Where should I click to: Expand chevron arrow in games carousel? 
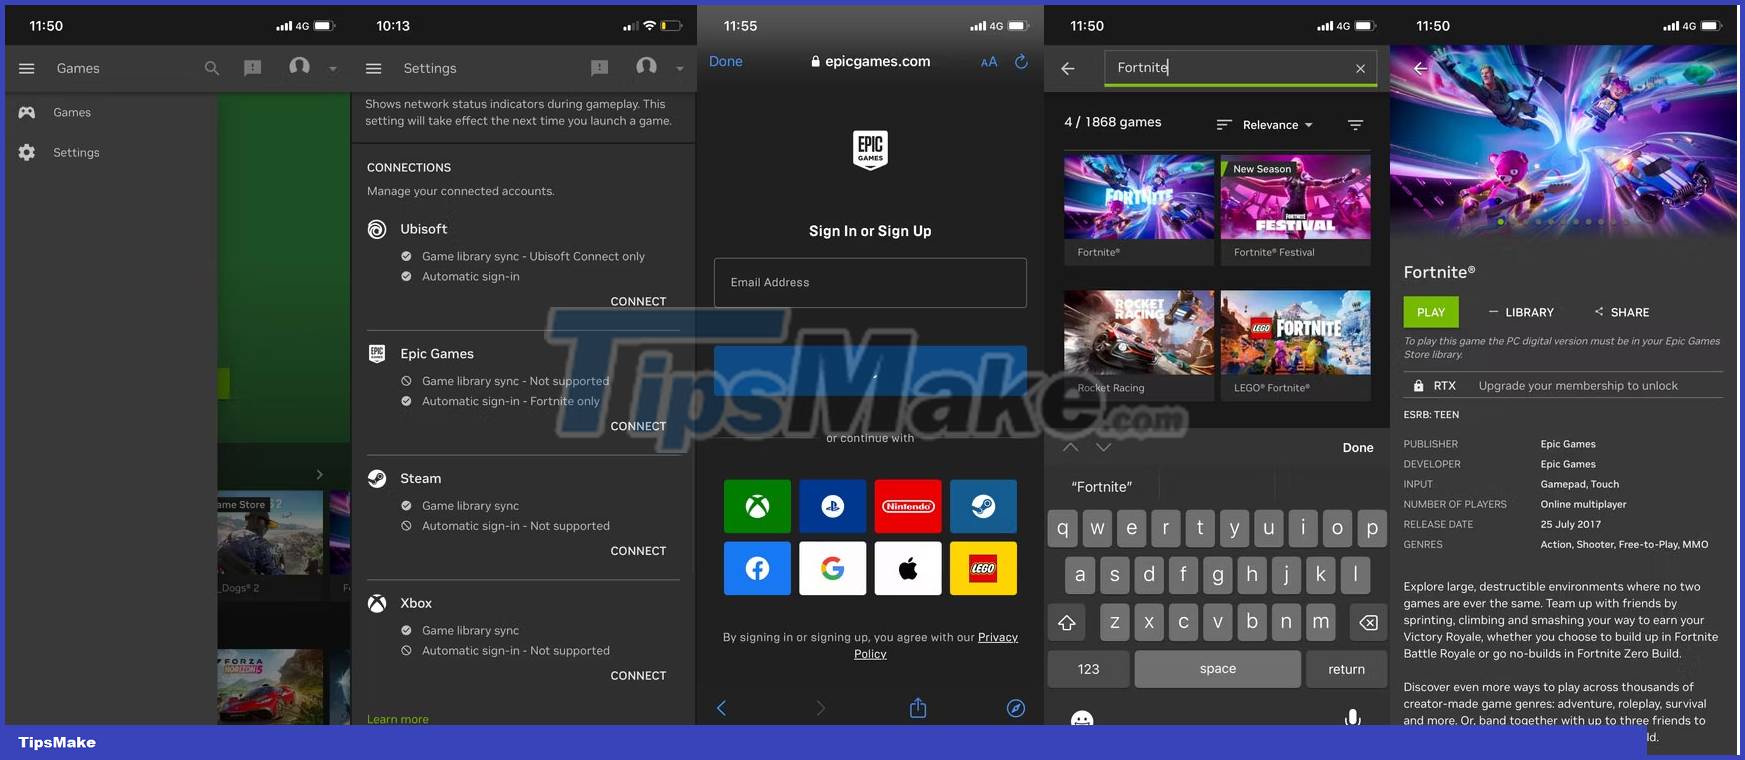(319, 474)
